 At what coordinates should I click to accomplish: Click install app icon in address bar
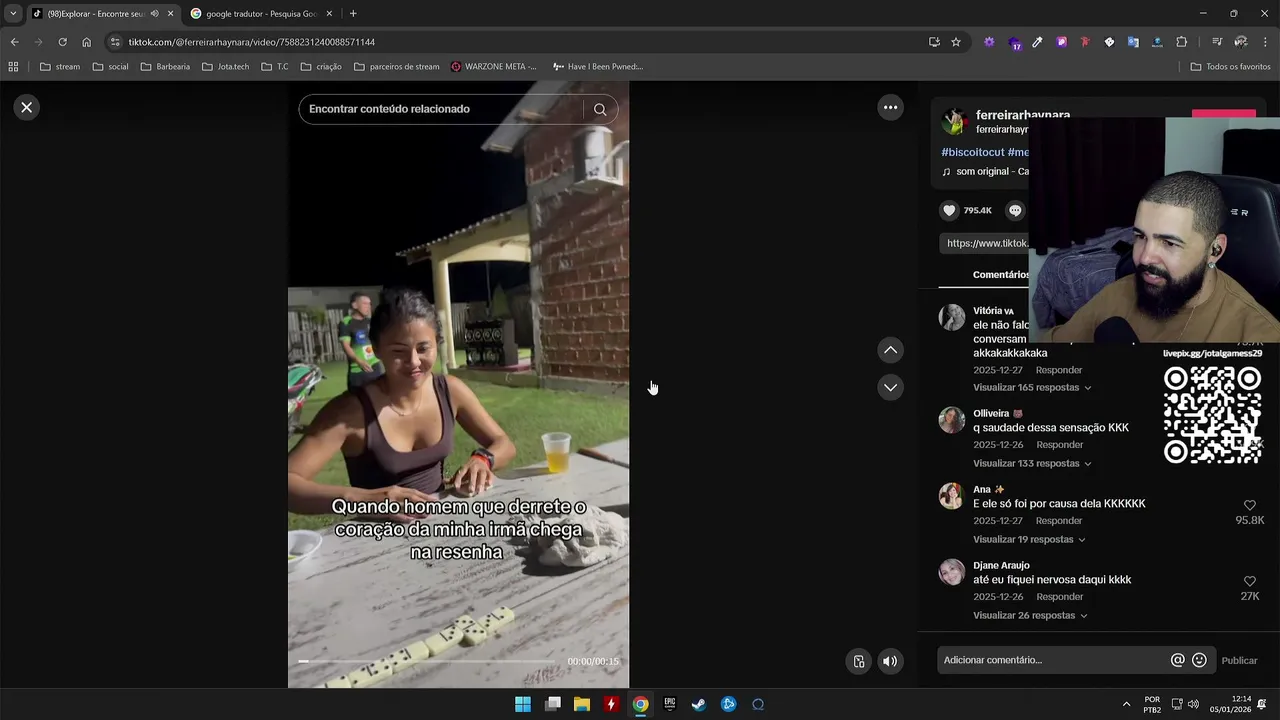point(934,42)
